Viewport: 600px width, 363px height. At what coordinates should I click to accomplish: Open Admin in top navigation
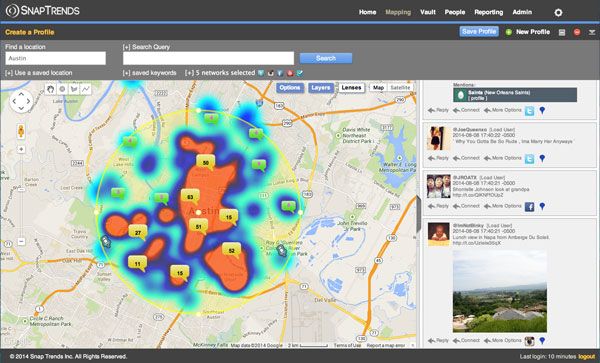(522, 12)
